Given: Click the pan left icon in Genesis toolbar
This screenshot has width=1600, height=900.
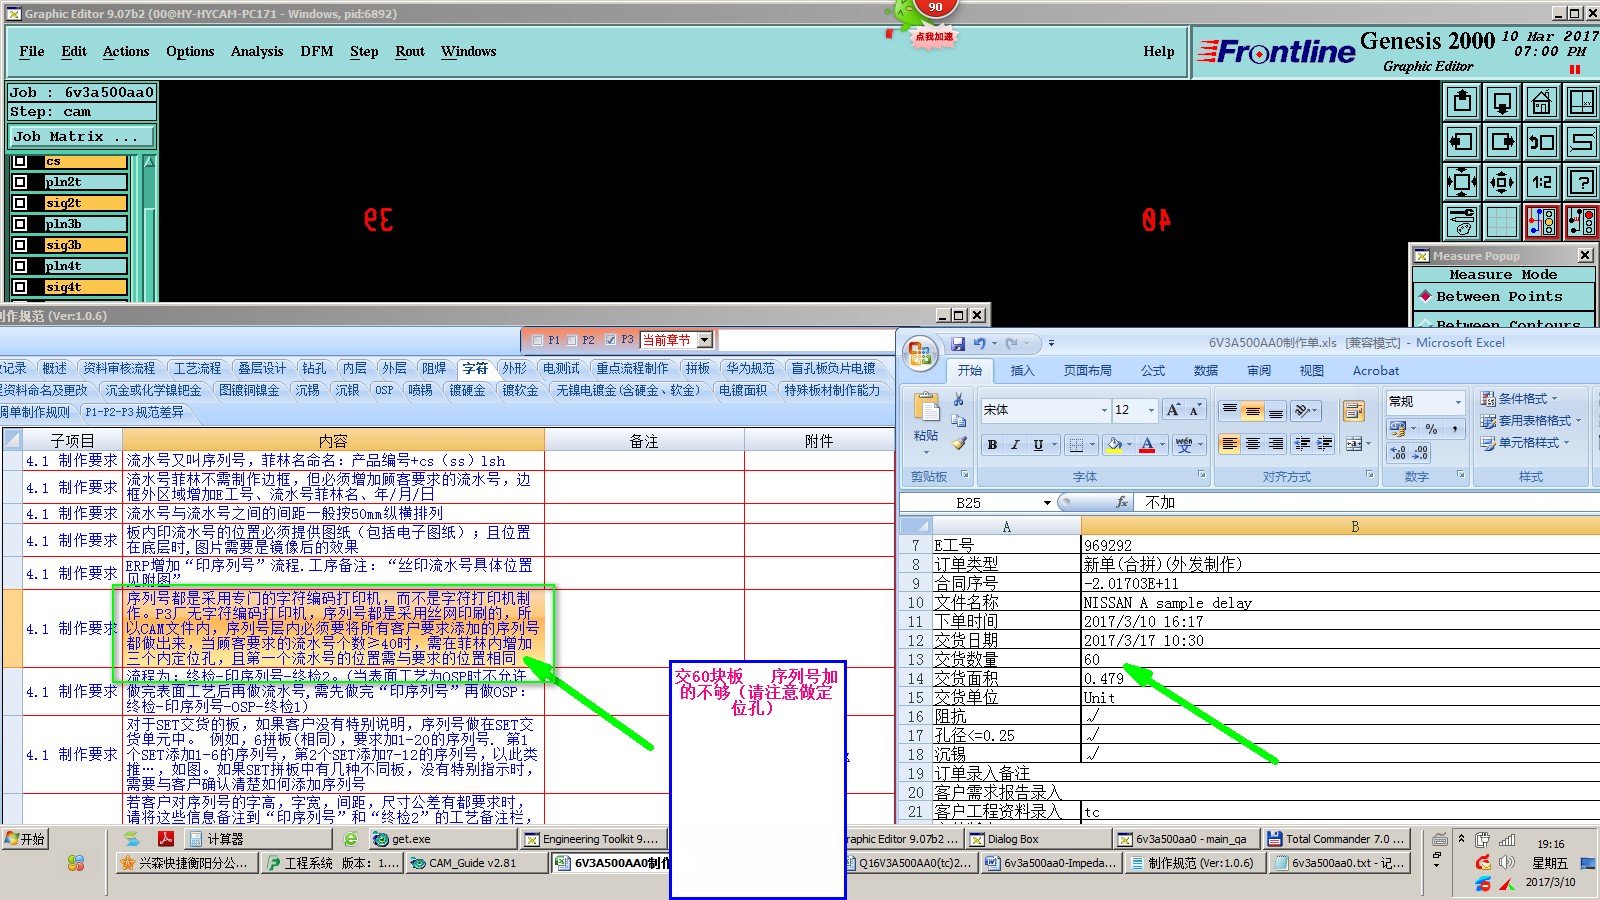Looking at the screenshot, I should (x=1462, y=142).
